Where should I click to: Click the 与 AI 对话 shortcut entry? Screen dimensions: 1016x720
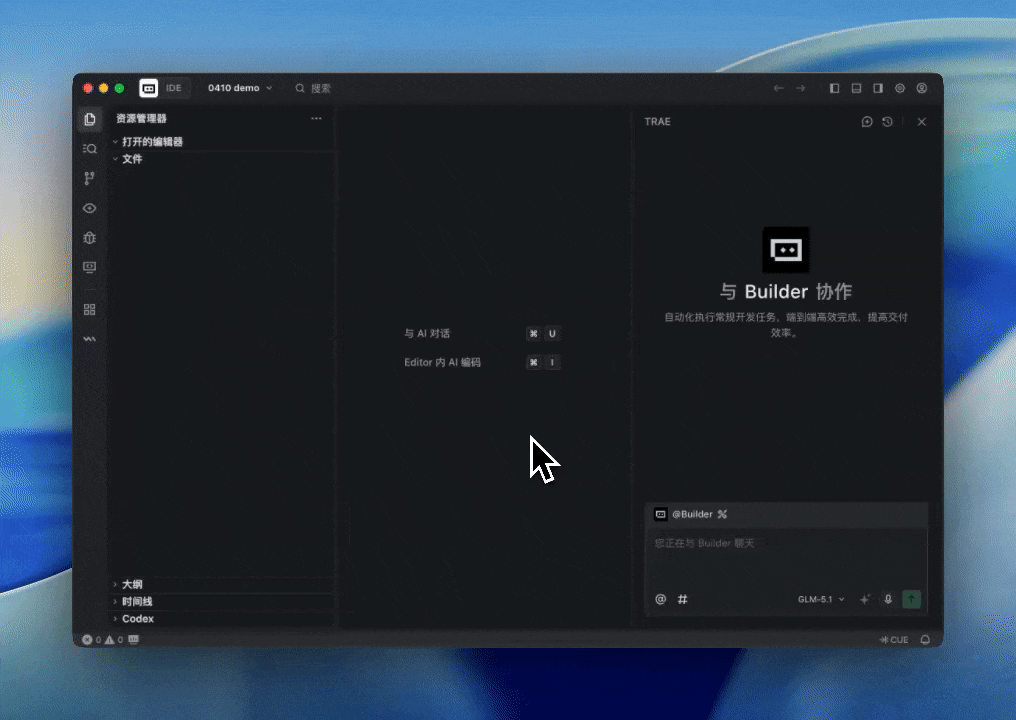[482, 334]
